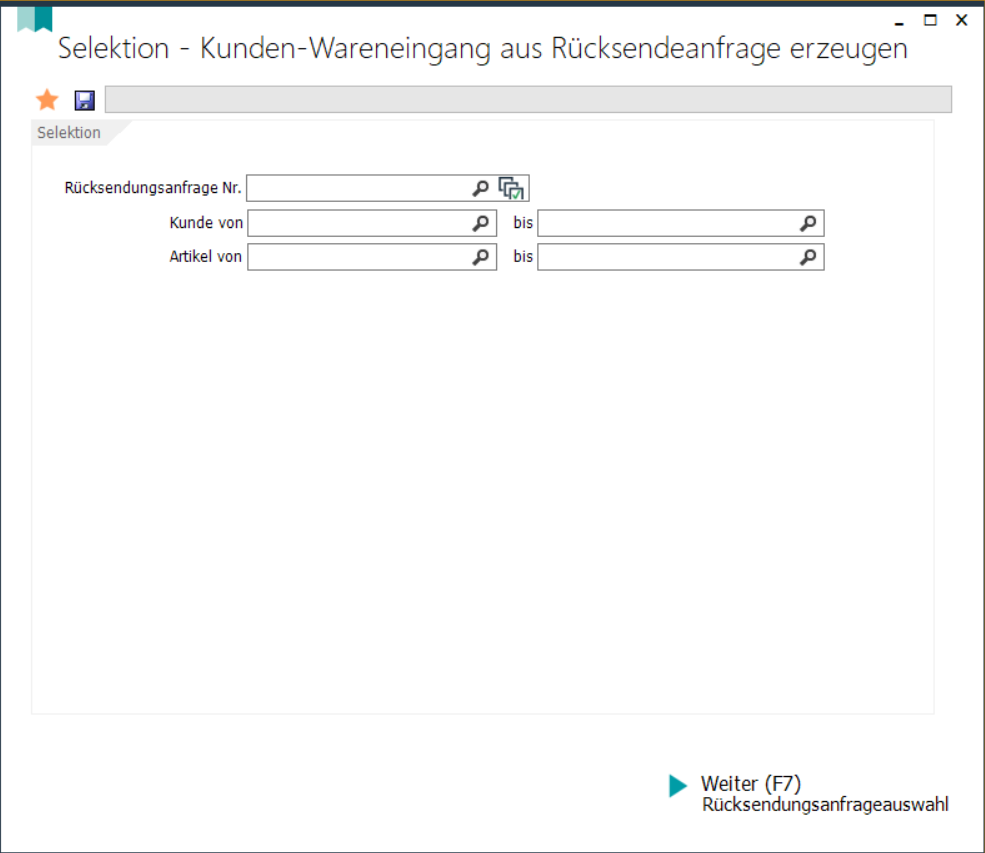The height and width of the screenshot is (853, 985).
Task: Click Weiter (F7) to proceed
Action: (x=751, y=783)
